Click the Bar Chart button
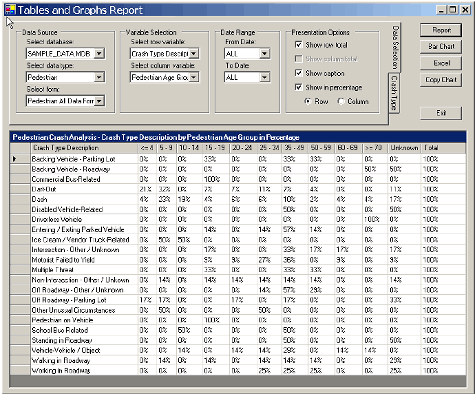This screenshot has width=475, height=394. 441,46
